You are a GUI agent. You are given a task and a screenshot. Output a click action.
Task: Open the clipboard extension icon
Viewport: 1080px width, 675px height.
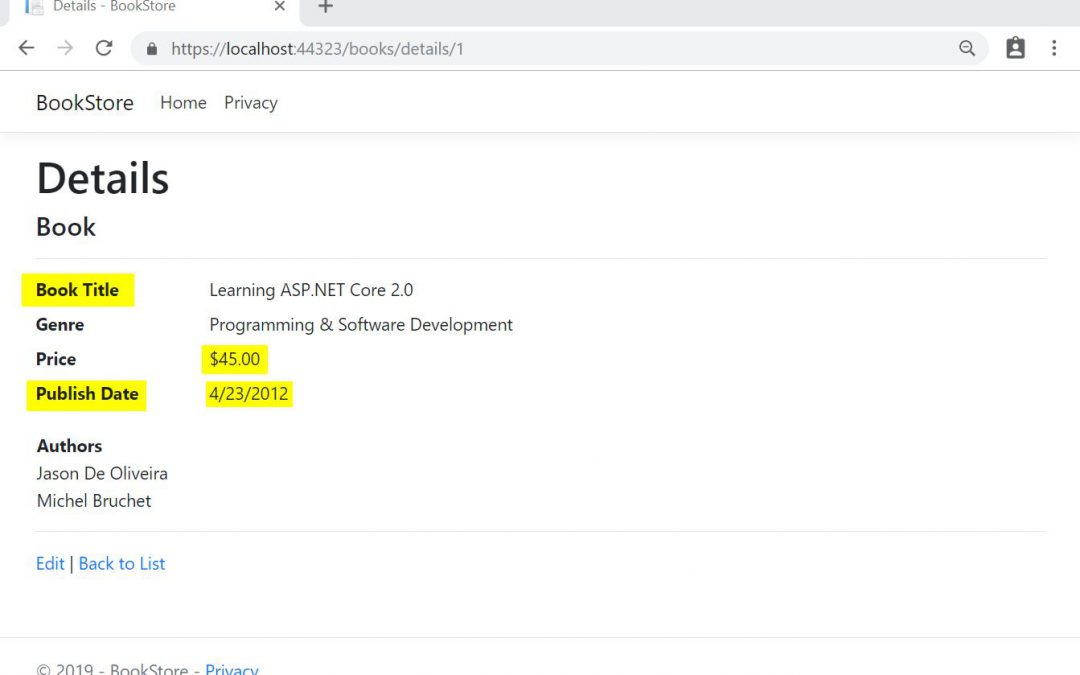click(x=1015, y=48)
